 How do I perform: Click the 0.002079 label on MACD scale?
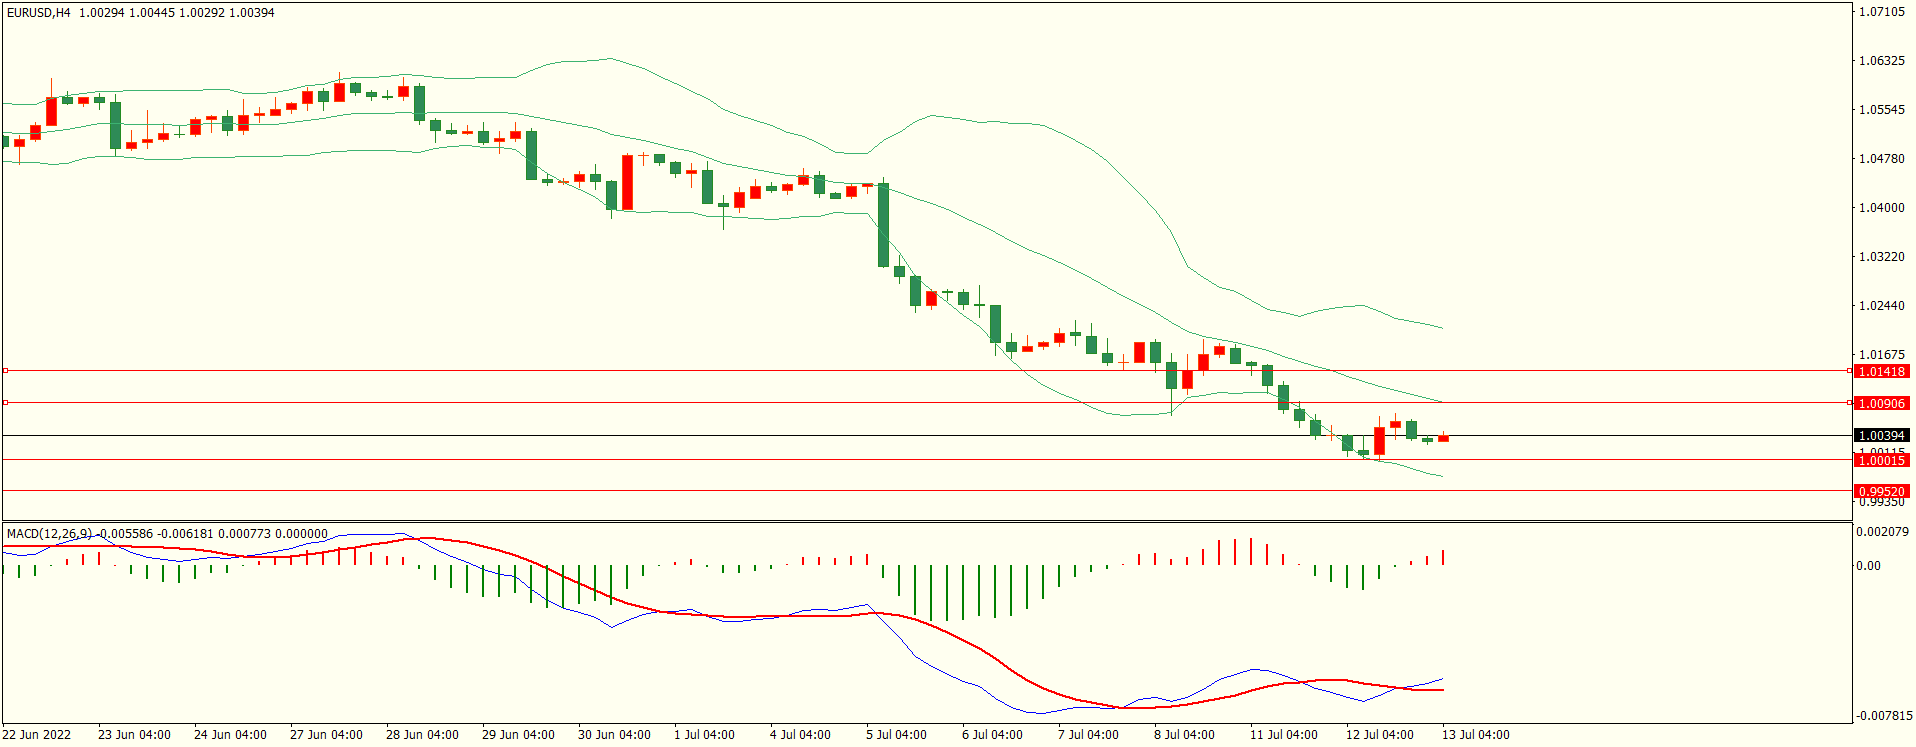[x=1882, y=532]
